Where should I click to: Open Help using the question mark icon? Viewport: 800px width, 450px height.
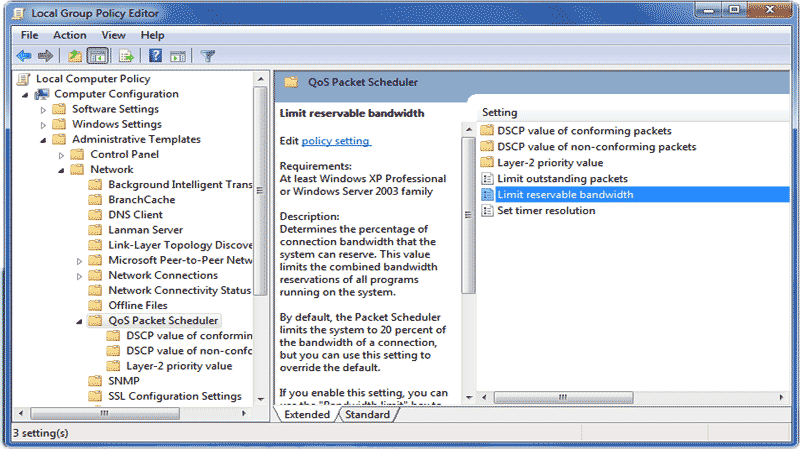(x=155, y=56)
